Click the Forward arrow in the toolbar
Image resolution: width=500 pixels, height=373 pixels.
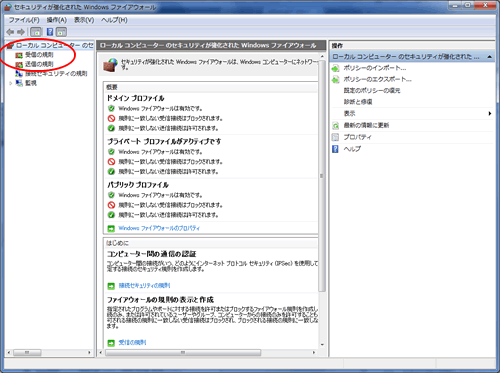point(21,32)
